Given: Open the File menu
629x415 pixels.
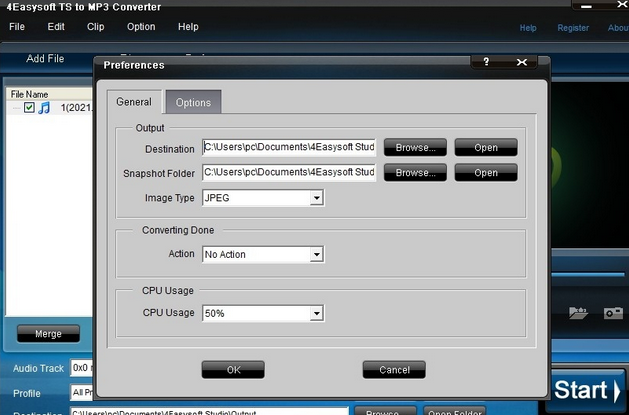Looking at the screenshot, I should tap(17, 27).
